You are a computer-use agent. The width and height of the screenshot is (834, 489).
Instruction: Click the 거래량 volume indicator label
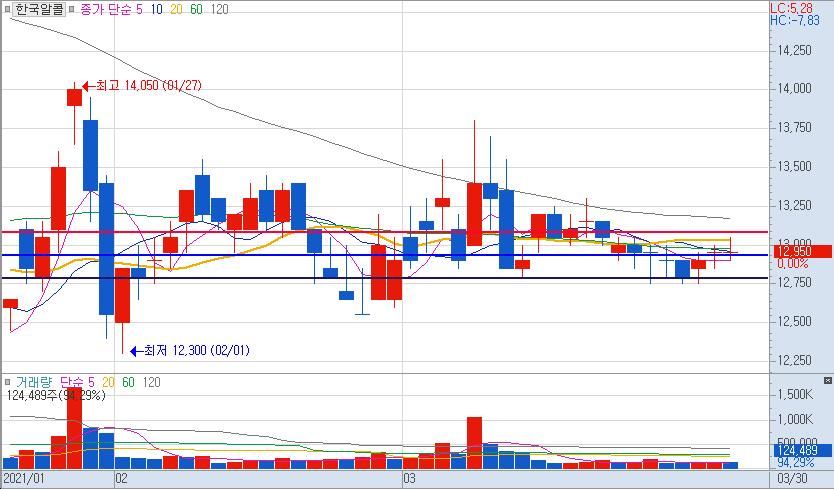[34, 382]
